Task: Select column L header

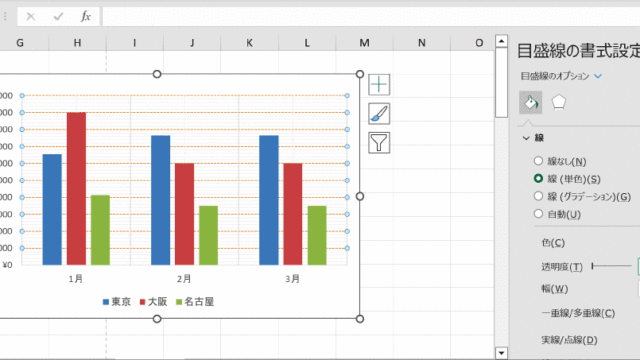Action: click(307, 43)
